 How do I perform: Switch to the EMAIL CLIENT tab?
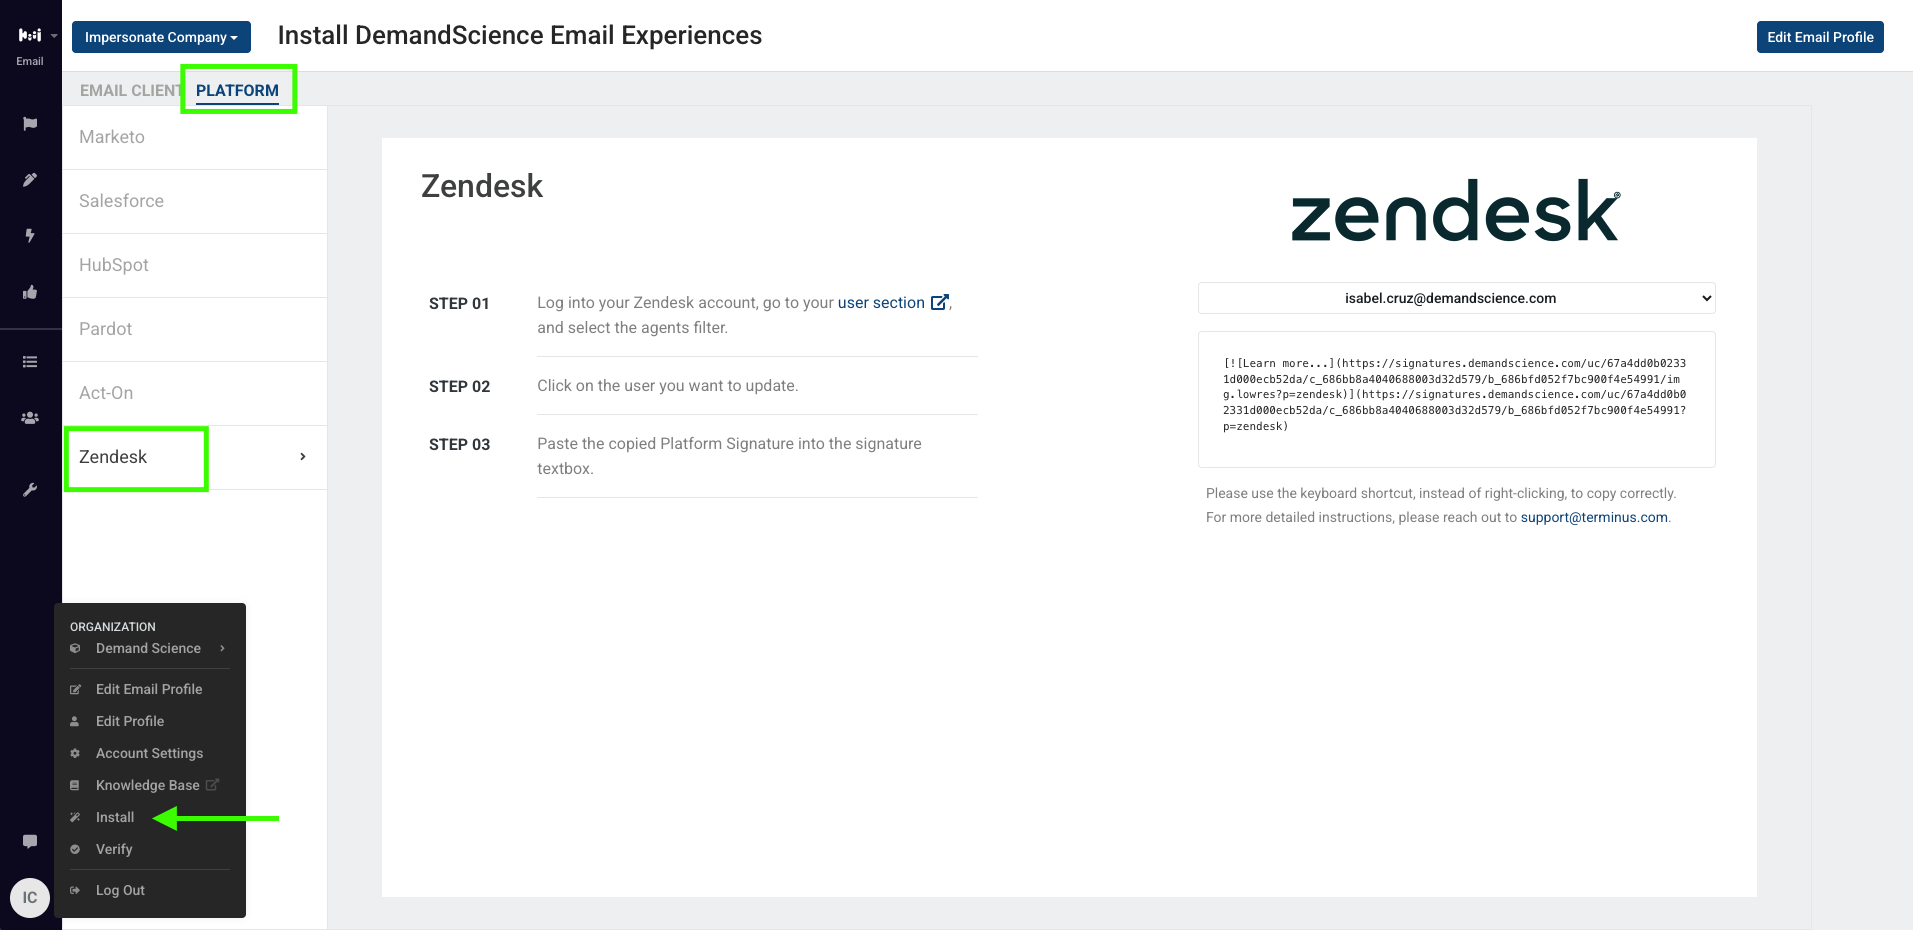click(x=130, y=90)
